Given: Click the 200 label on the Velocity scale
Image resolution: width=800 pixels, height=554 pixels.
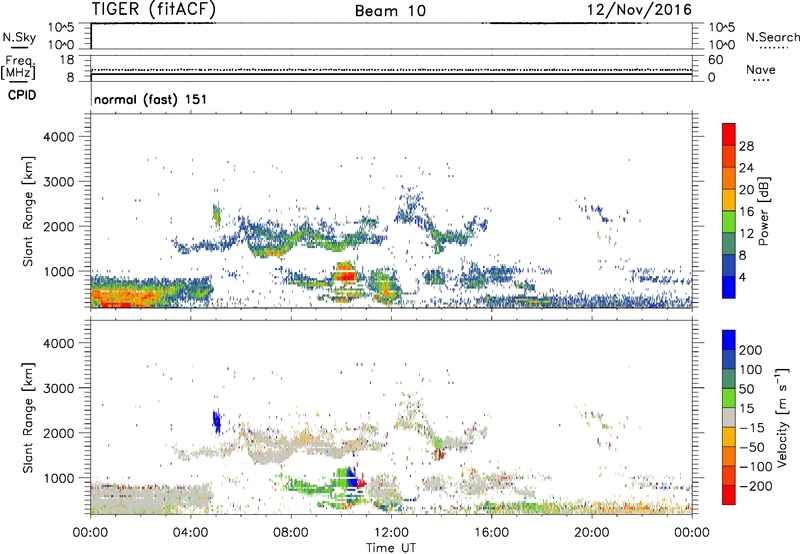Looking at the screenshot, I should point(751,350).
